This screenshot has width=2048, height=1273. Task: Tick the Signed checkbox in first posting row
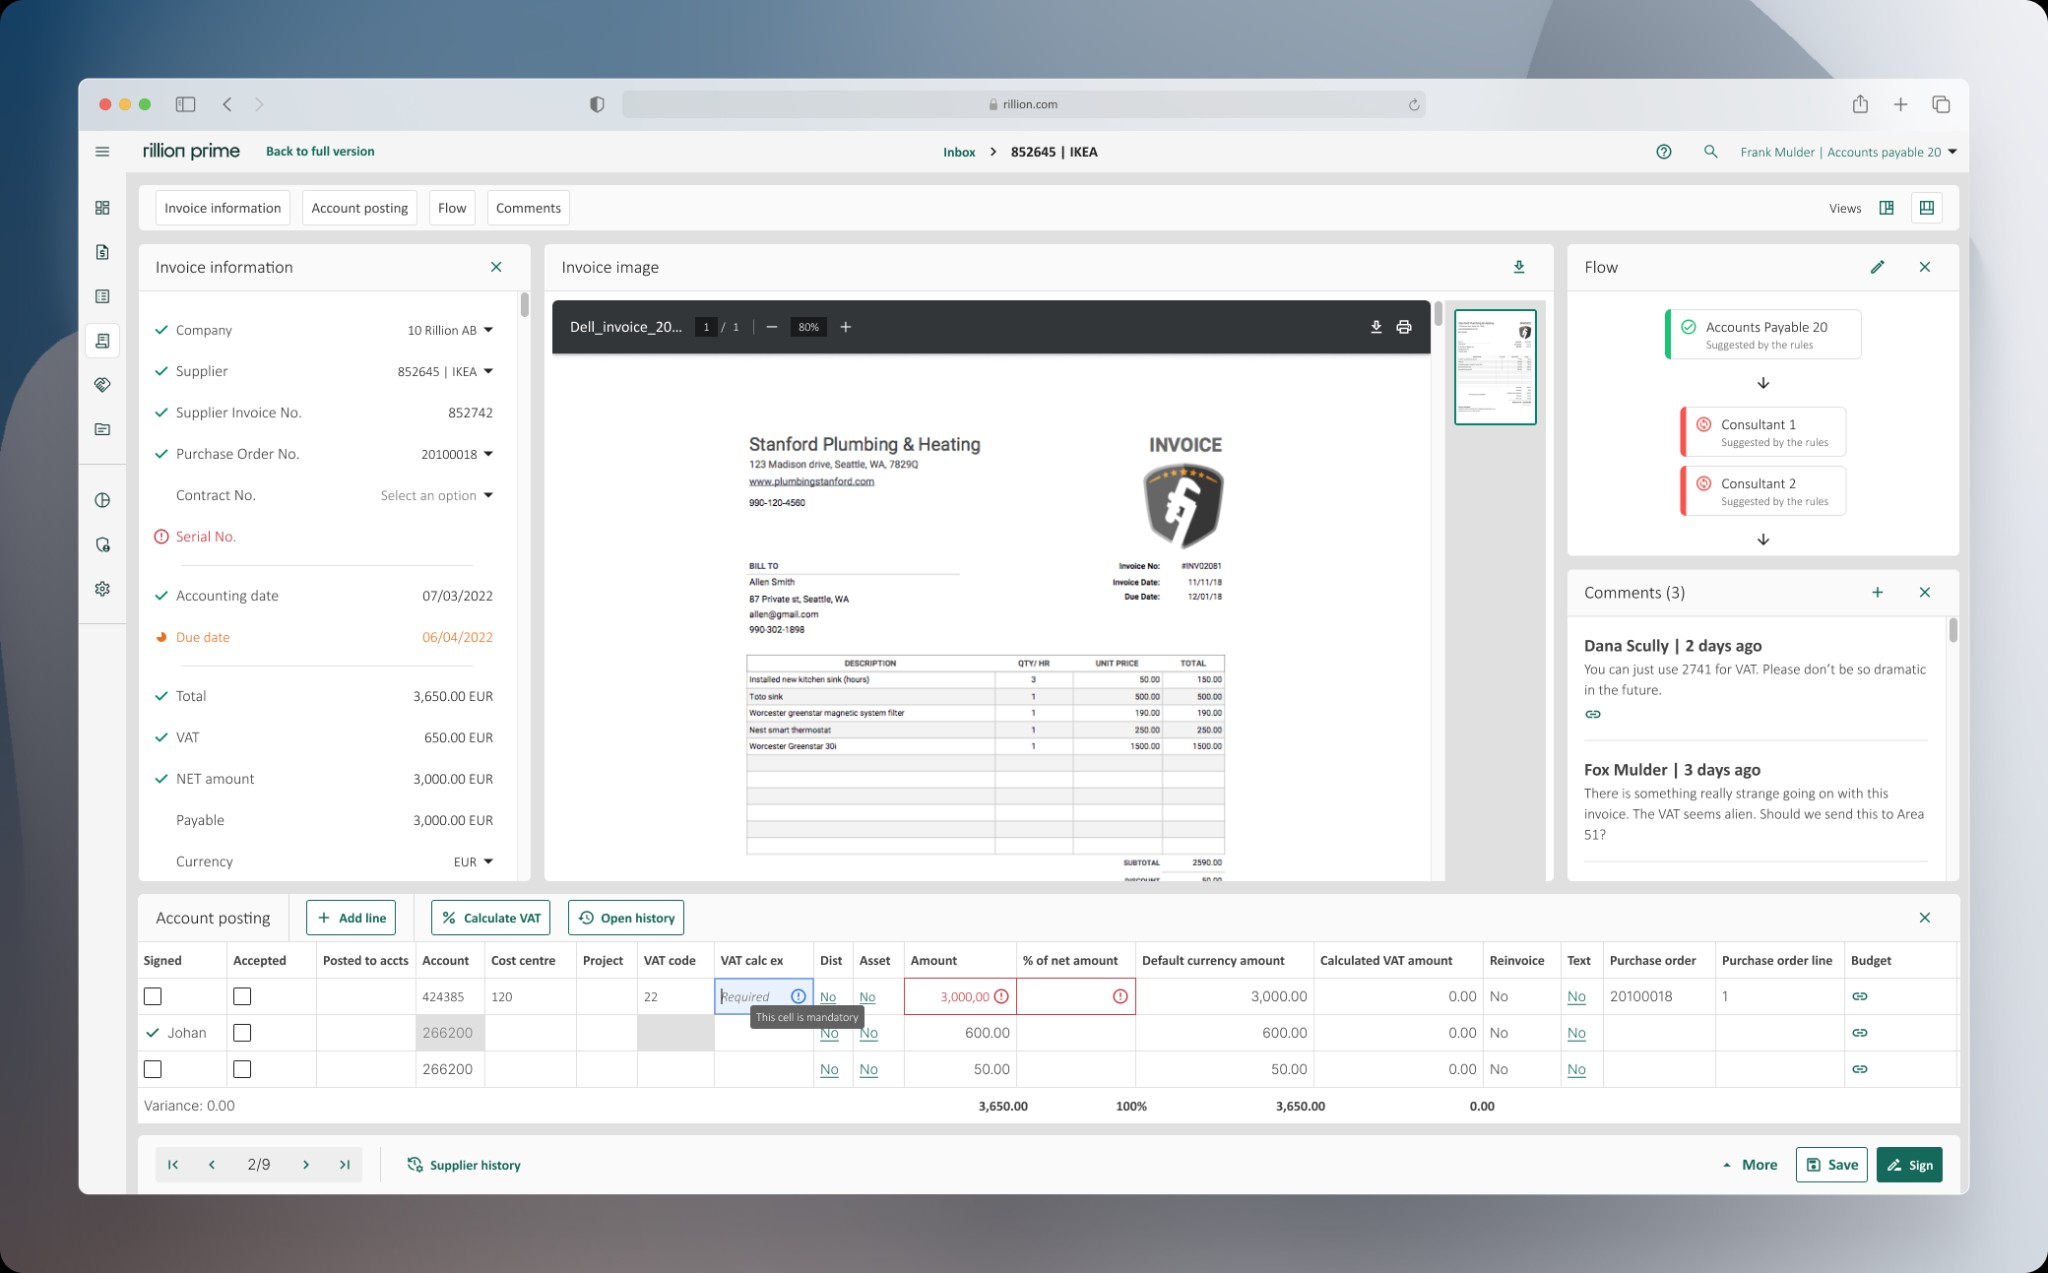click(x=153, y=996)
